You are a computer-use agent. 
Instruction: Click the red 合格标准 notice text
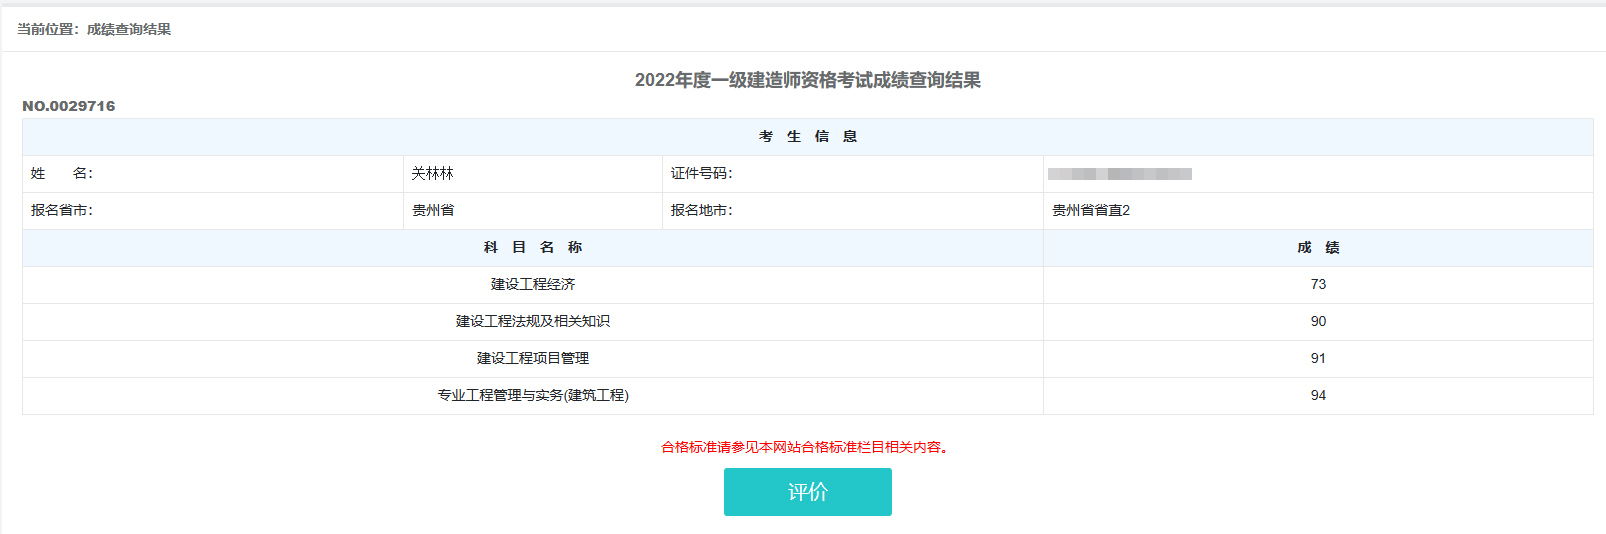[x=806, y=447]
